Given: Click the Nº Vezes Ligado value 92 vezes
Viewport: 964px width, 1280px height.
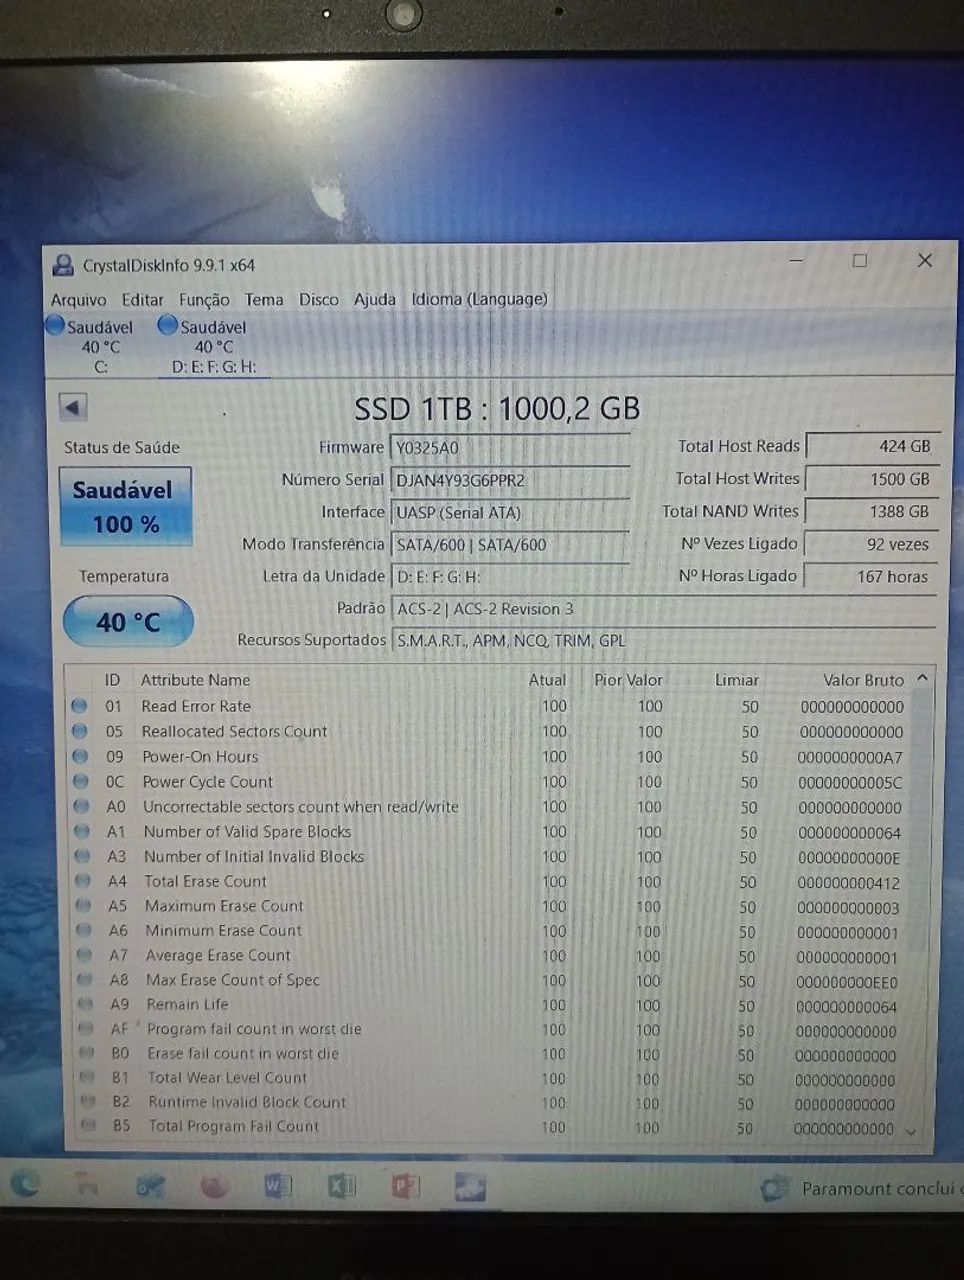Looking at the screenshot, I should tap(872, 544).
